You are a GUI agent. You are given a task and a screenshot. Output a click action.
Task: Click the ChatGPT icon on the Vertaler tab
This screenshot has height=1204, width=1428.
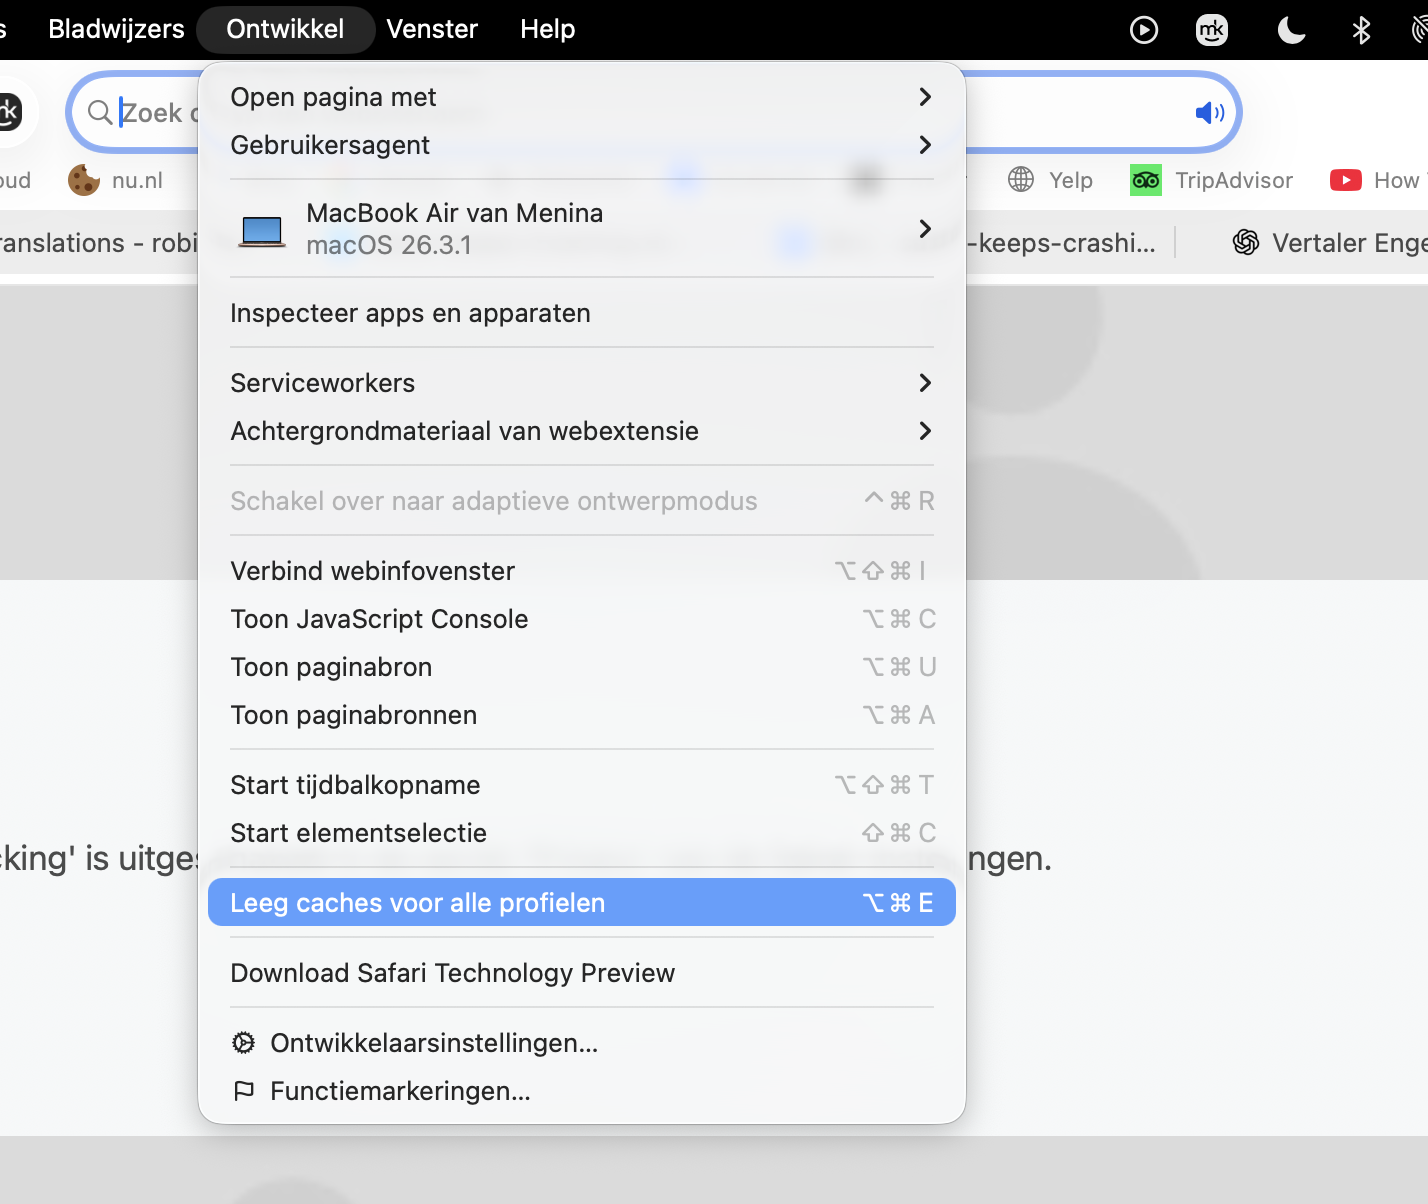pos(1246,242)
